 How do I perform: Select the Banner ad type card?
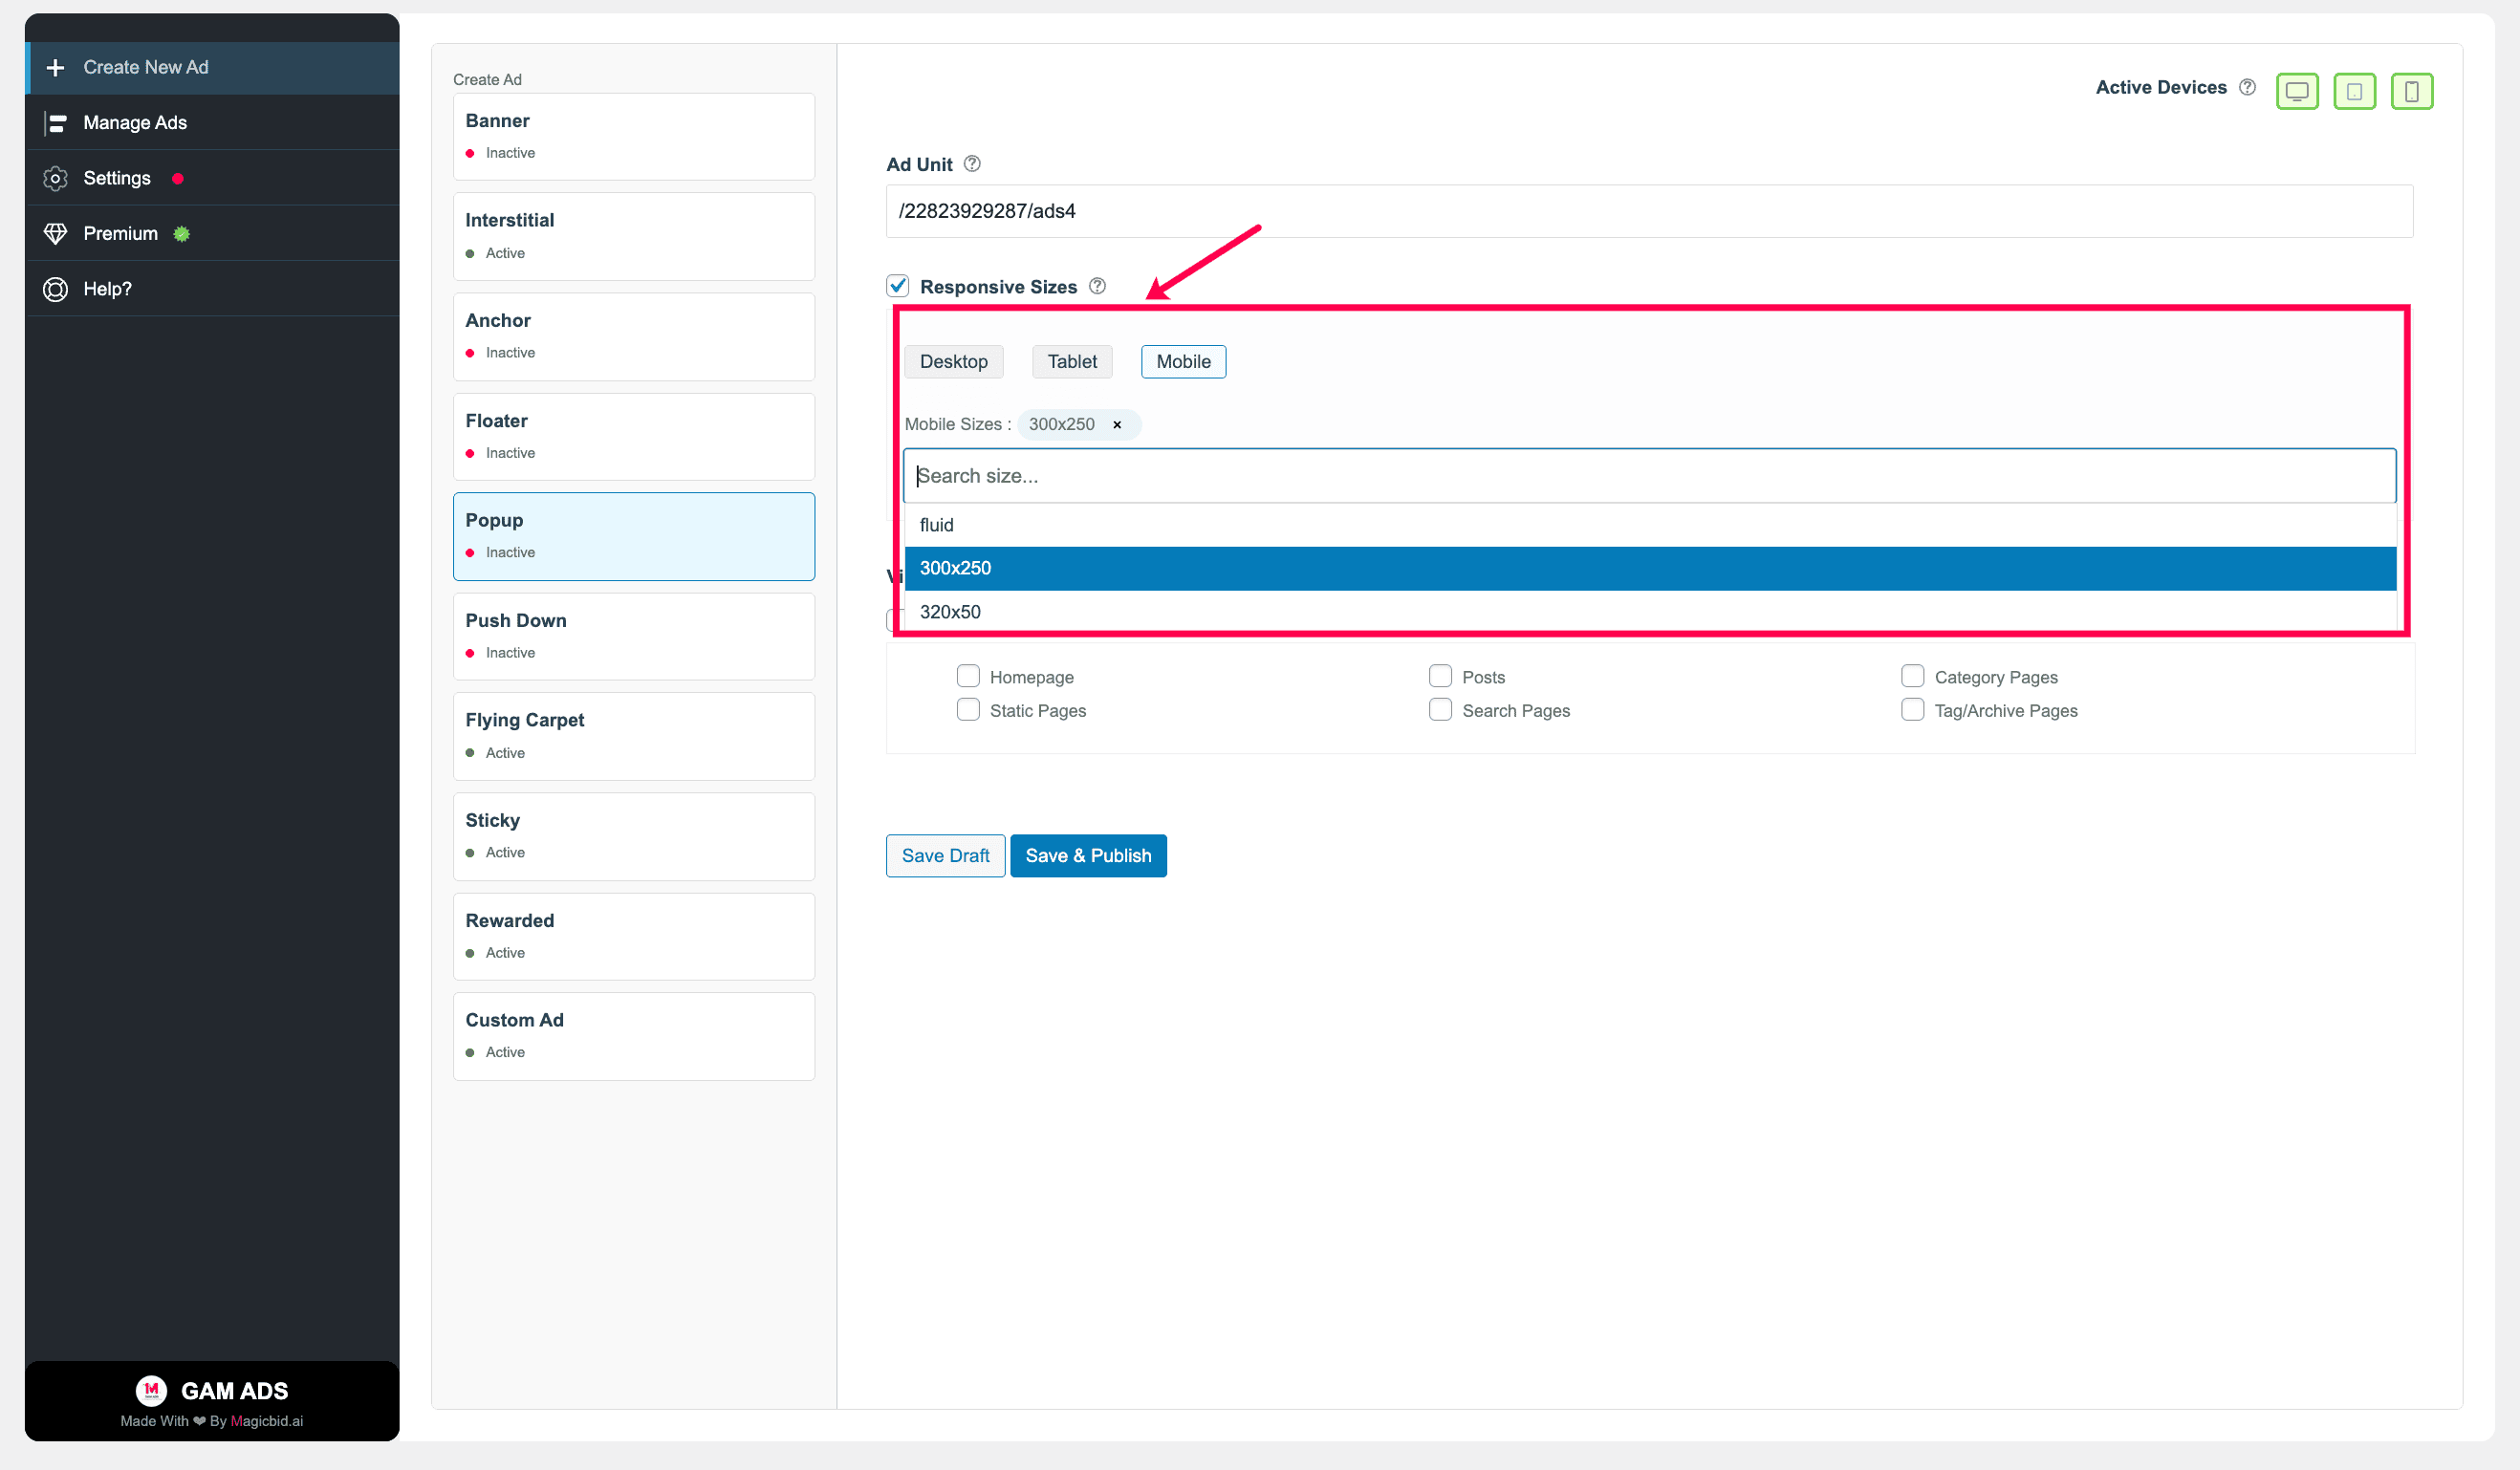(634, 137)
